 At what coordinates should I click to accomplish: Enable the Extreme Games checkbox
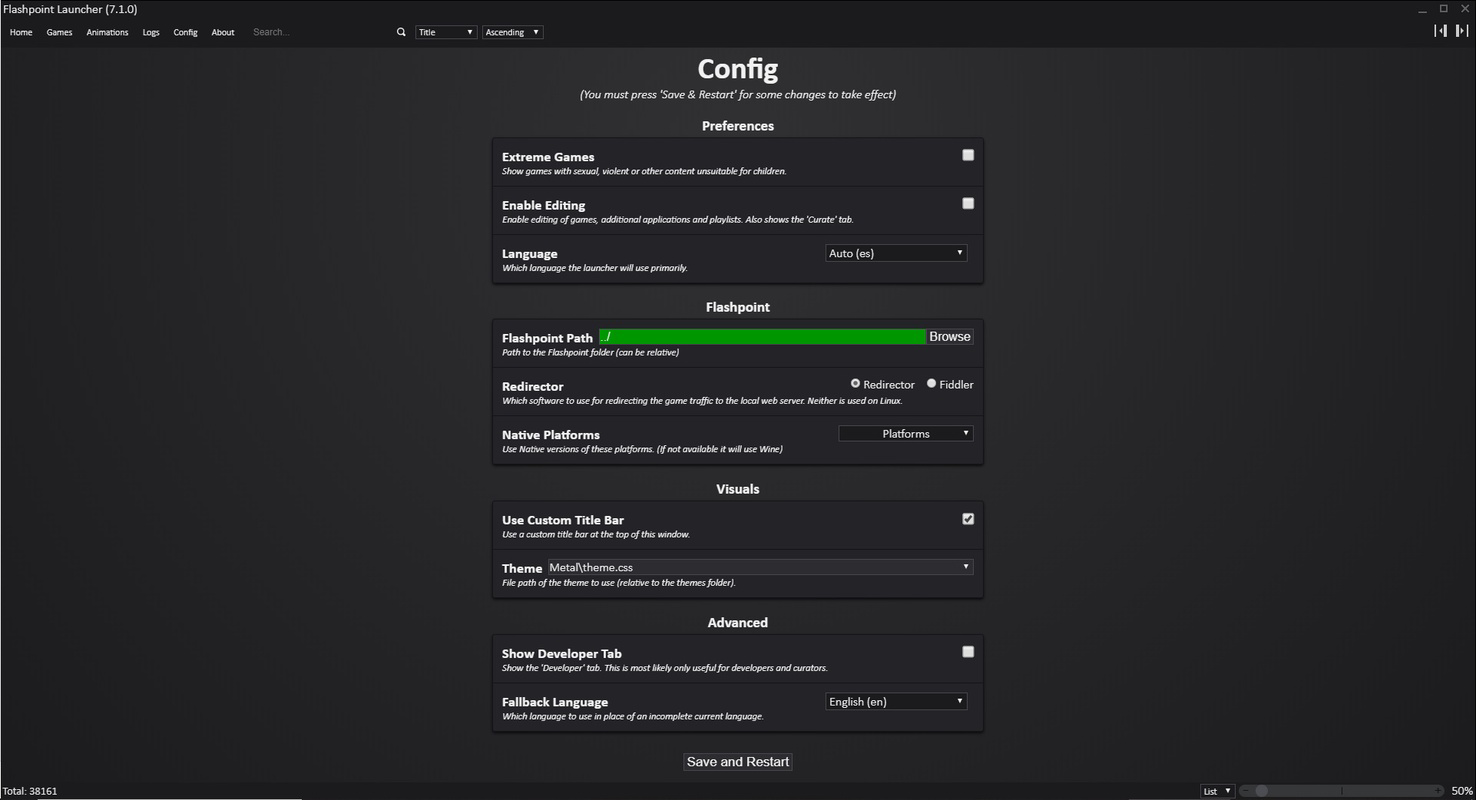[968, 155]
